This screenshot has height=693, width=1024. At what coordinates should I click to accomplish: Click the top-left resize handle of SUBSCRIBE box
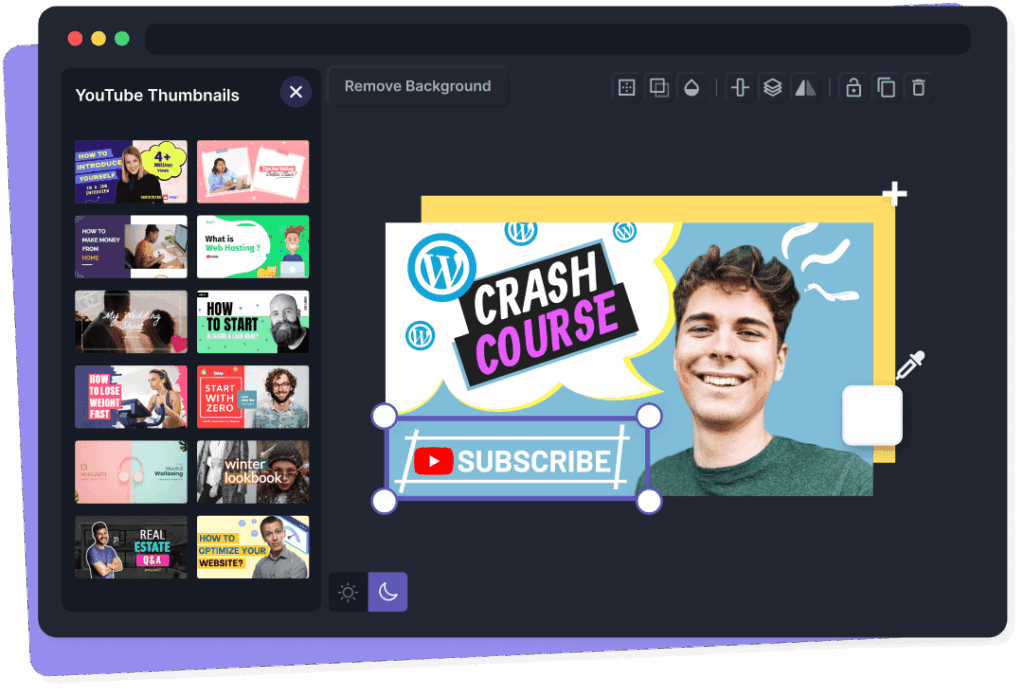(x=385, y=416)
